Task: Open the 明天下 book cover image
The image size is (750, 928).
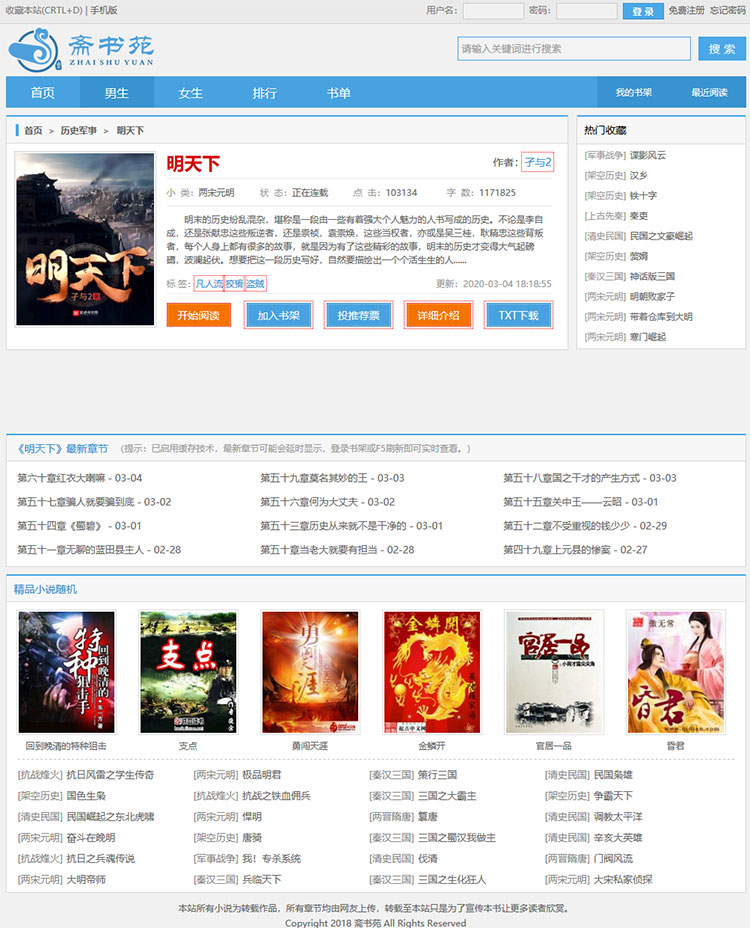Action: coord(85,239)
